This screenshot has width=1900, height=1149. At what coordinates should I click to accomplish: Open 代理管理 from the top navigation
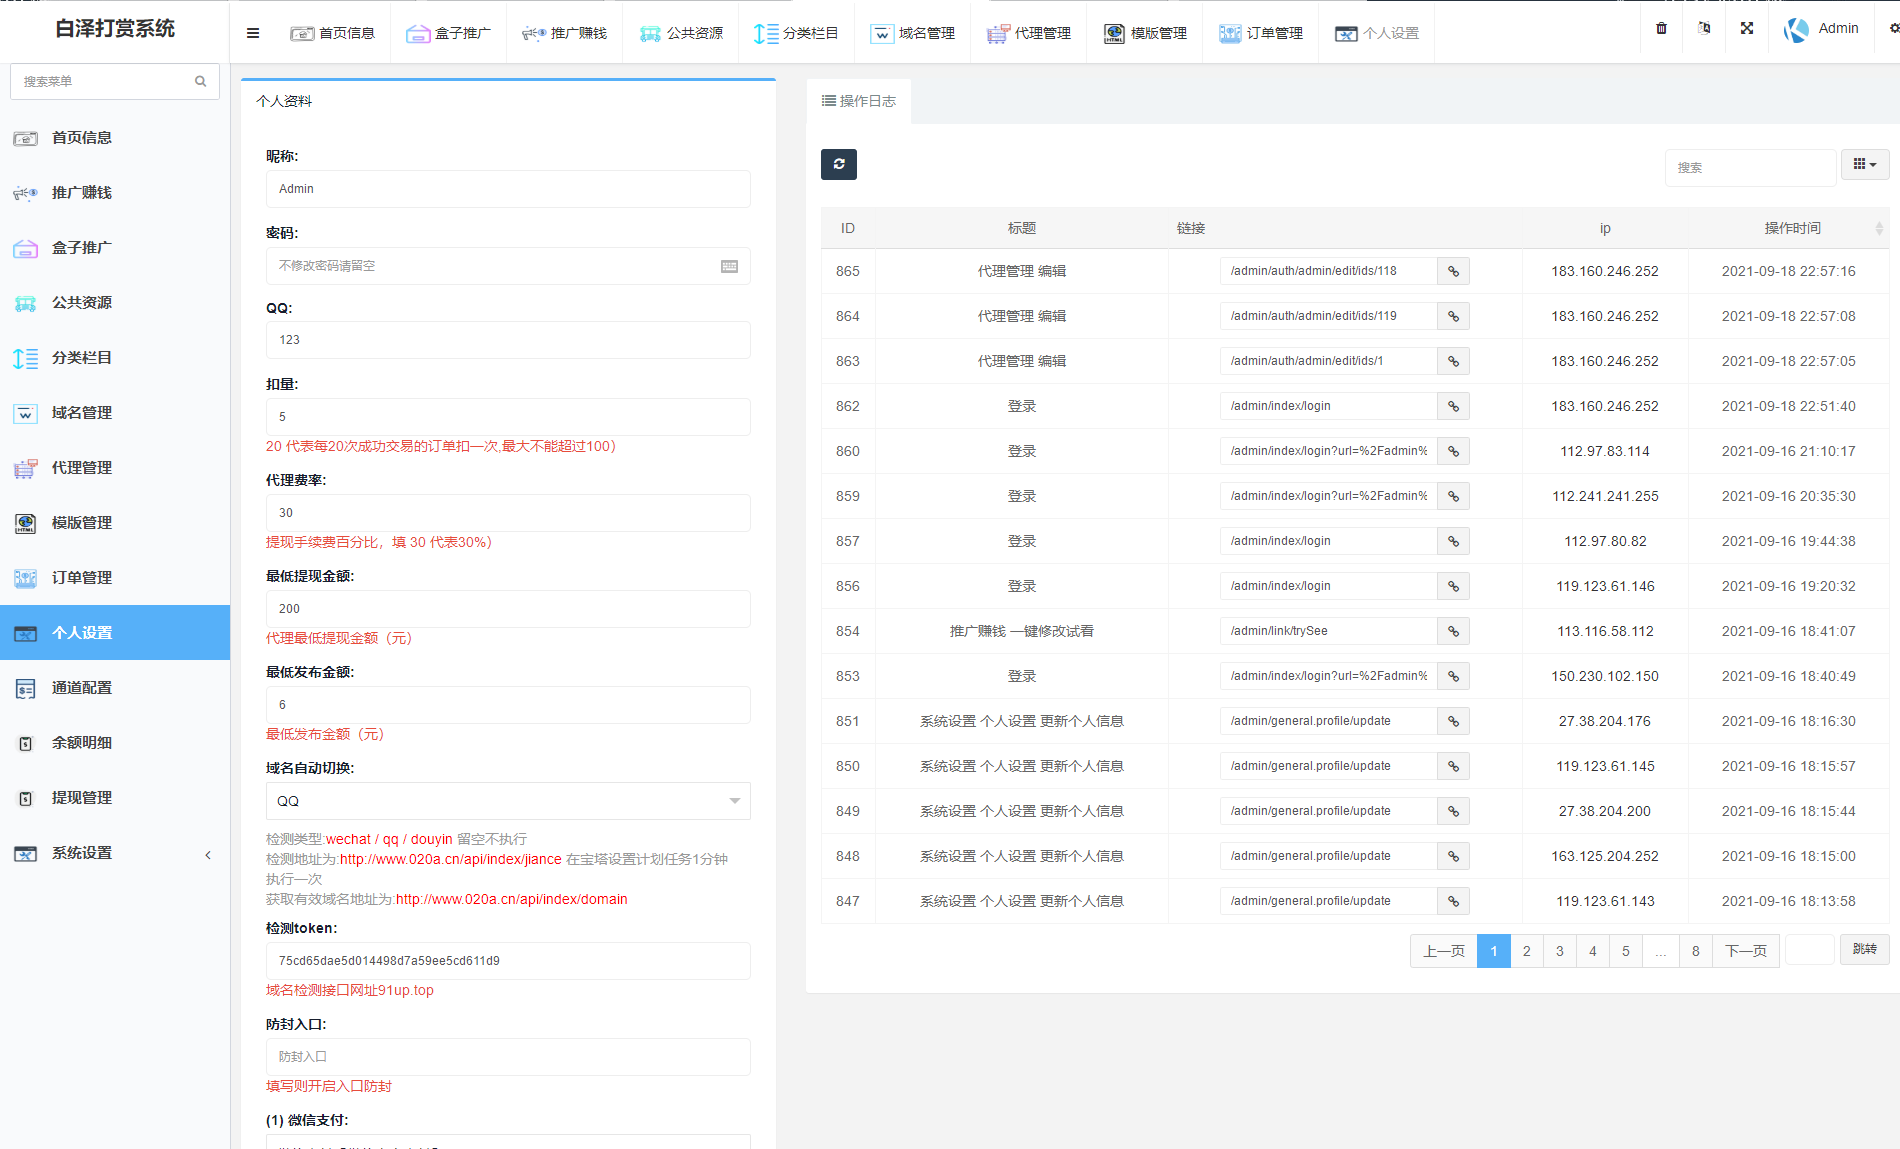[1029, 33]
